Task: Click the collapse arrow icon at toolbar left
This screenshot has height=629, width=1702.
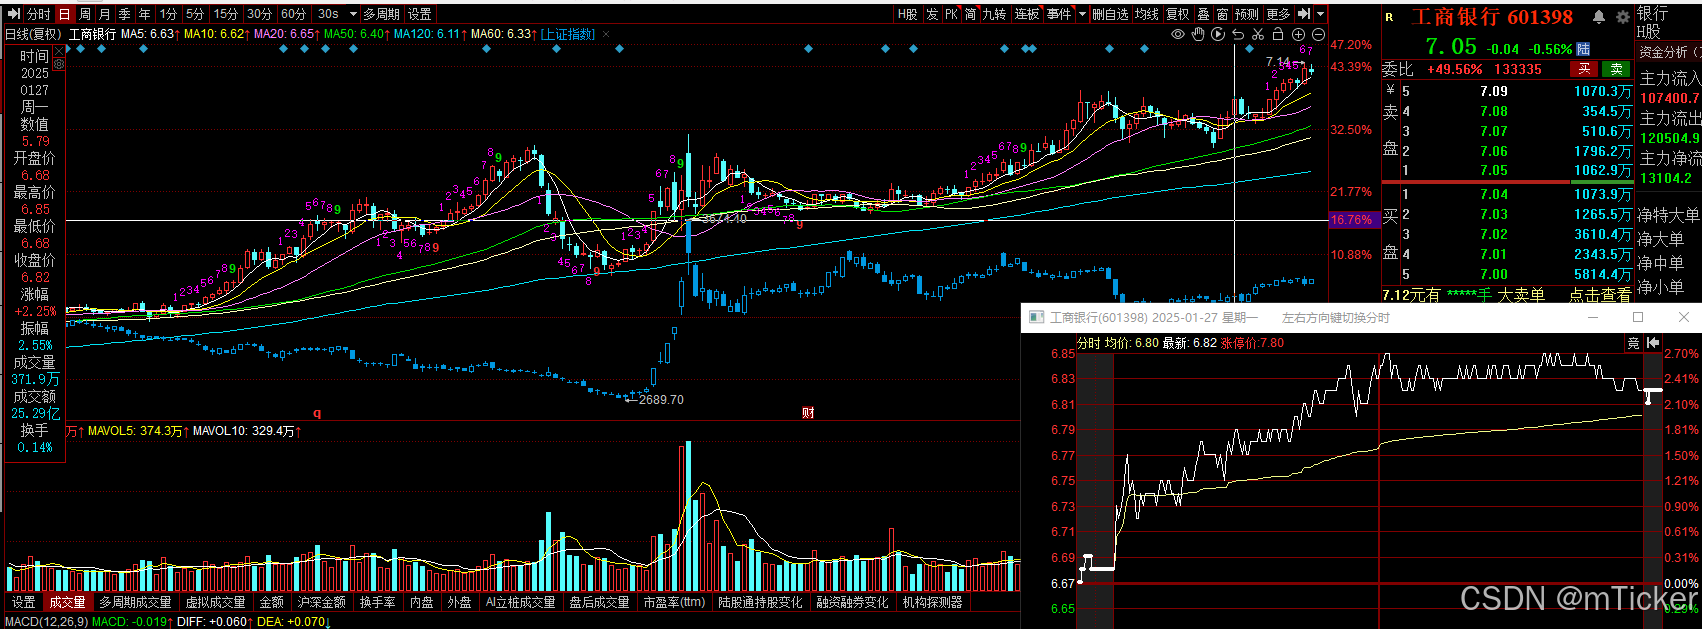Action: point(14,14)
